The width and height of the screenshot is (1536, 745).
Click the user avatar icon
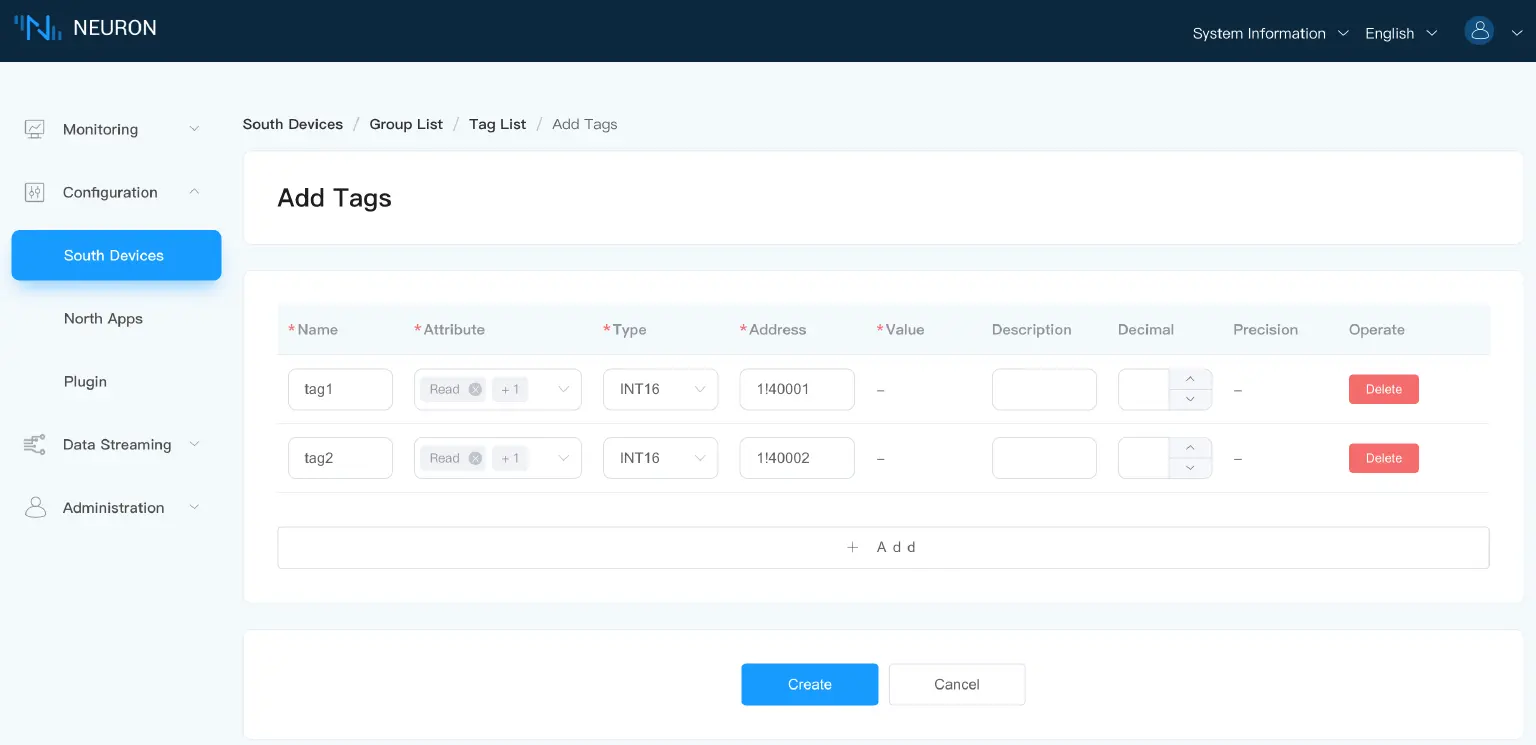1479,30
